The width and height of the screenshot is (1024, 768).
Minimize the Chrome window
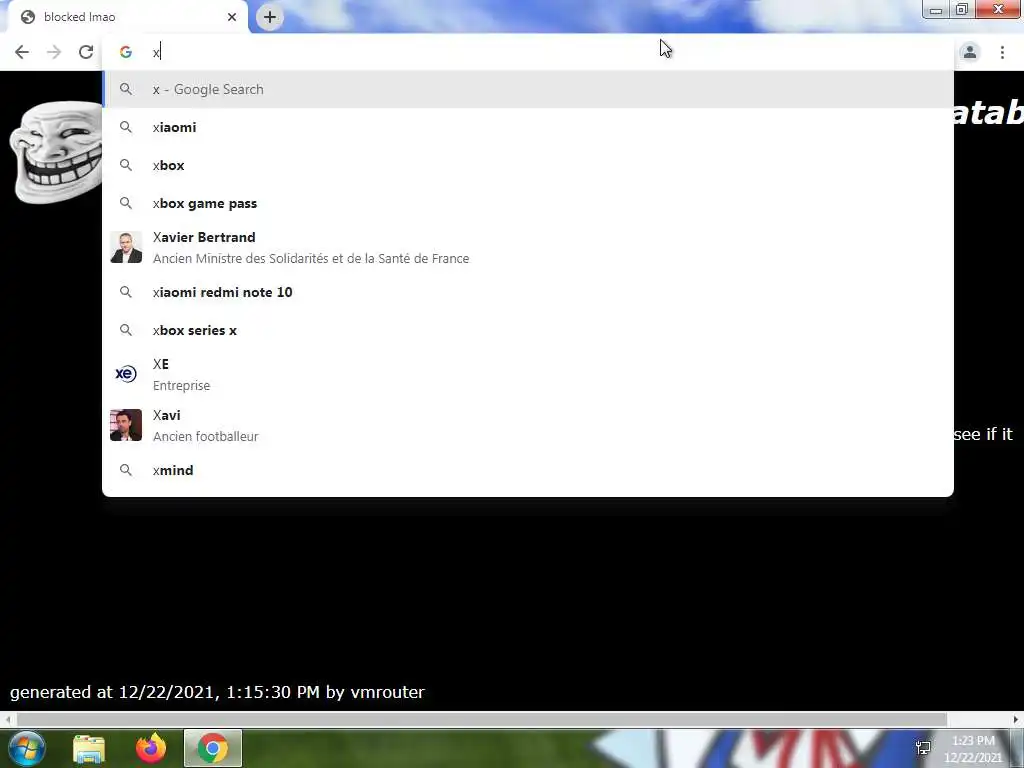coord(935,9)
